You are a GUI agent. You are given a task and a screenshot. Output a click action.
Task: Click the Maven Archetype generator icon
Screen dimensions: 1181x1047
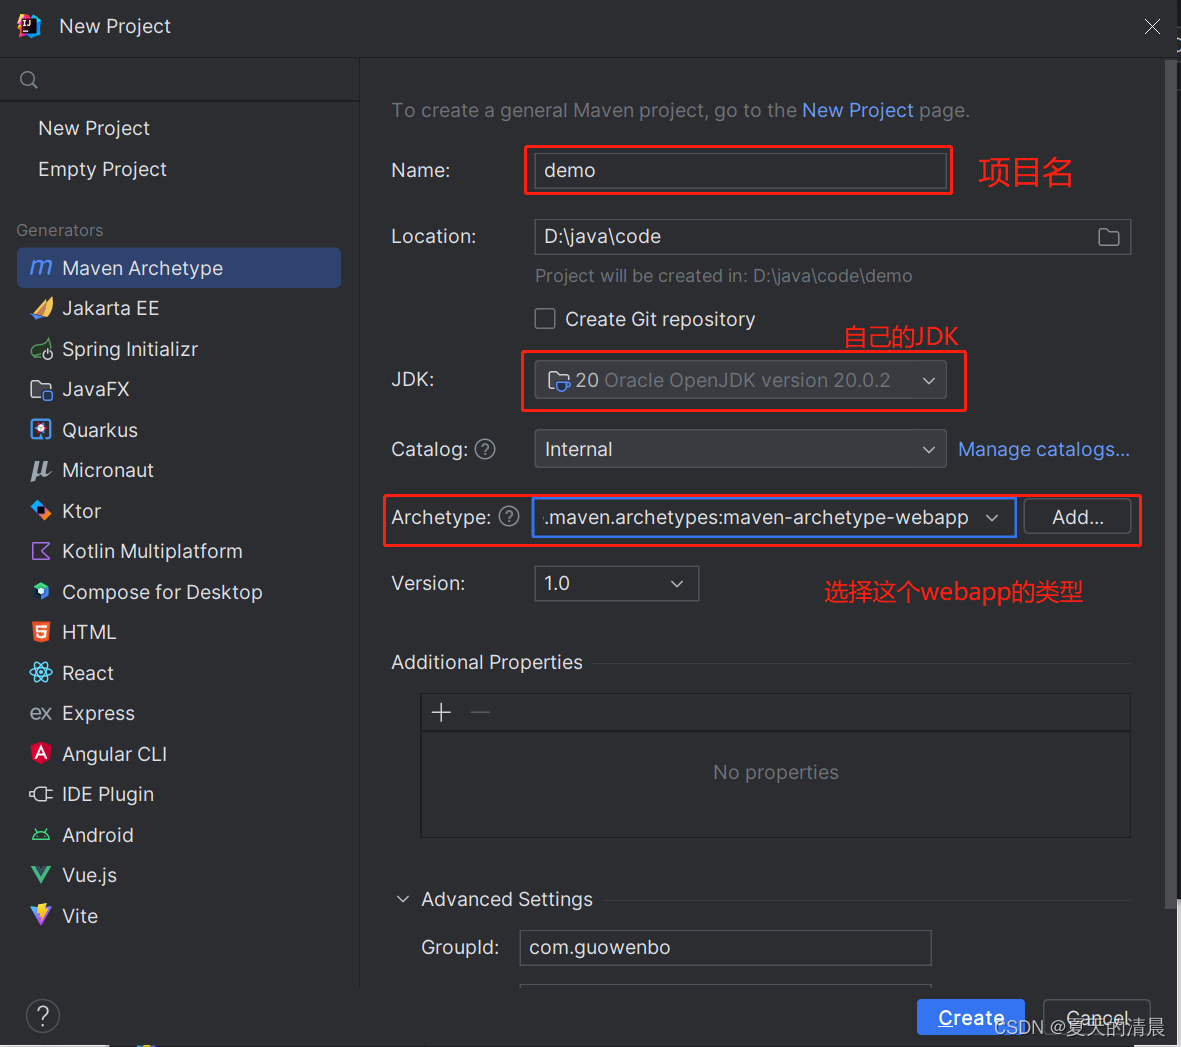(41, 268)
